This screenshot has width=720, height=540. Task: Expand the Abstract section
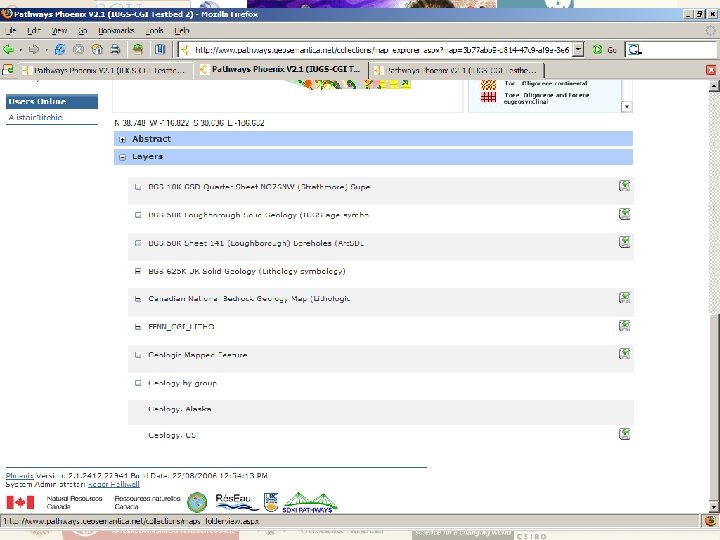[x=122, y=139]
